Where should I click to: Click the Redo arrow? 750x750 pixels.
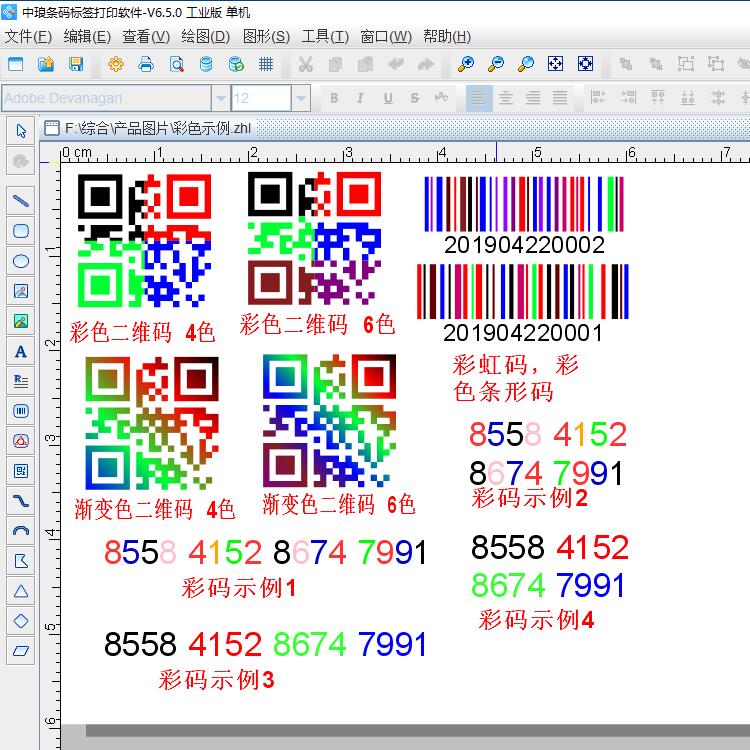pos(426,64)
